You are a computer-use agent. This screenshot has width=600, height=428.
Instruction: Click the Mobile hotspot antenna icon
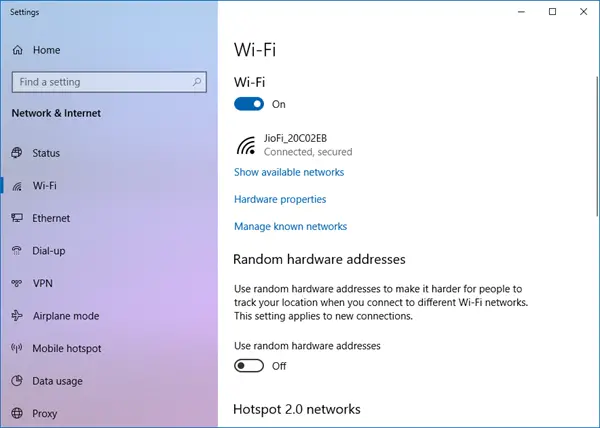pos(17,348)
